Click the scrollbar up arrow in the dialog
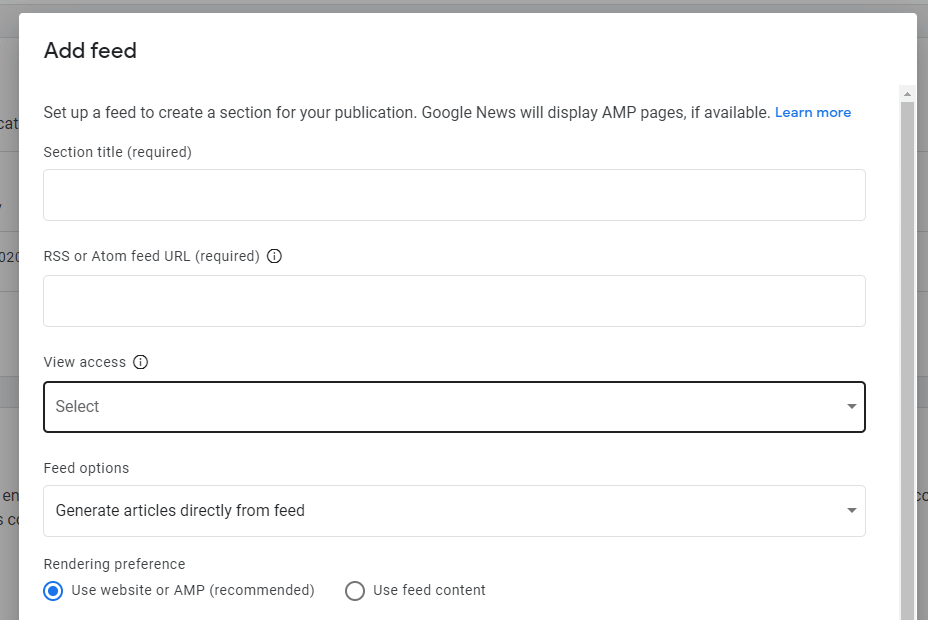Viewport: 928px width, 620px height. [x=907, y=95]
